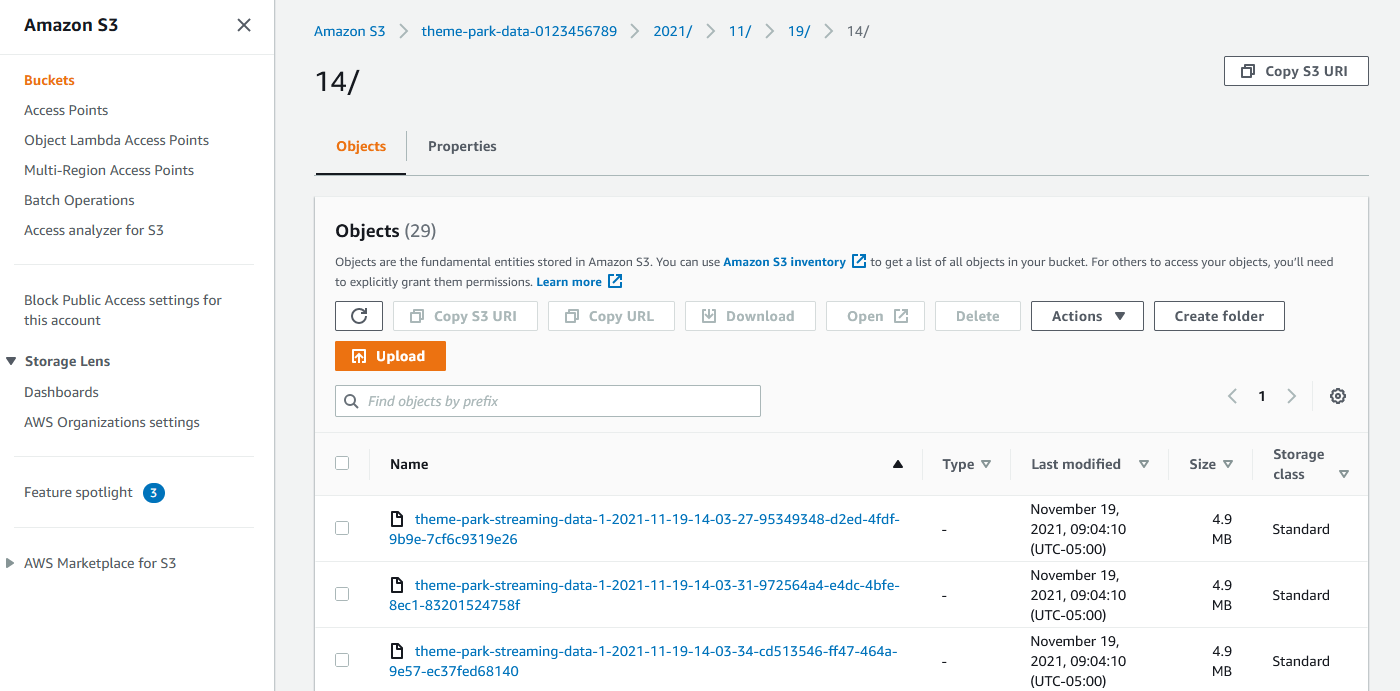Click the Download button
1400x691 pixels.
coord(750,316)
